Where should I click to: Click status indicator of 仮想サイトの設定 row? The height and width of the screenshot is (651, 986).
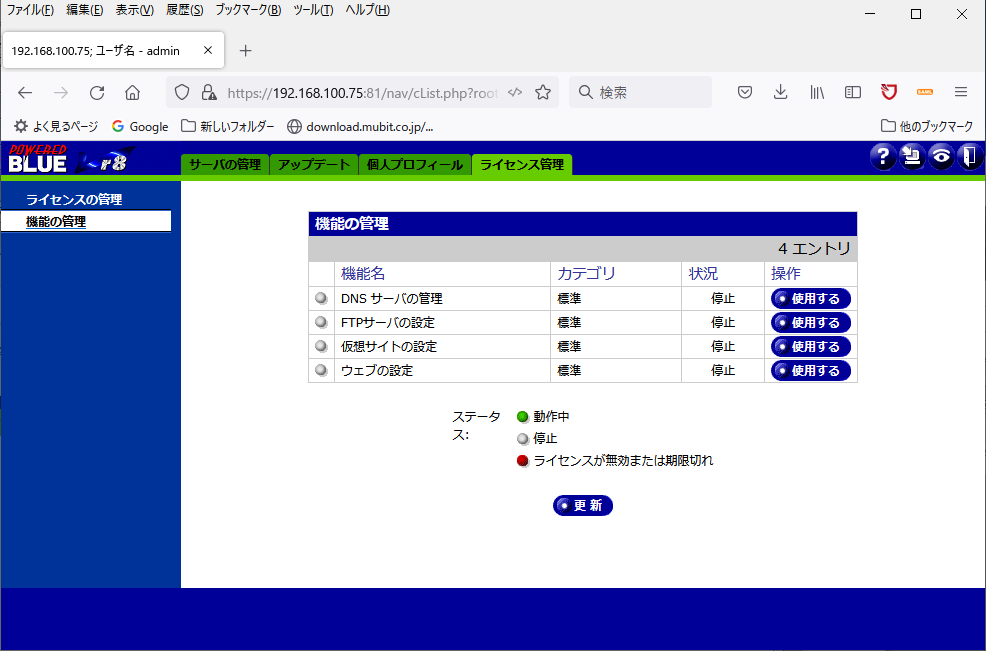[321, 346]
